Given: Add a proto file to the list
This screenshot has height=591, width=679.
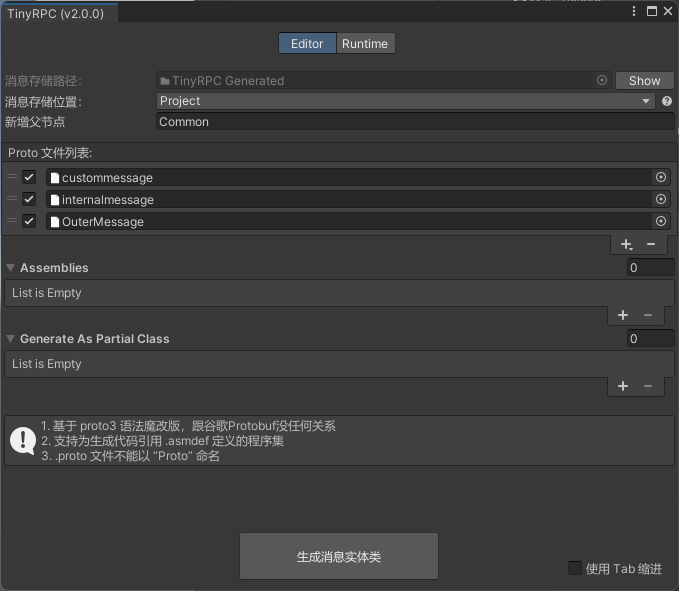Looking at the screenshot, I should tap(626, 245).
